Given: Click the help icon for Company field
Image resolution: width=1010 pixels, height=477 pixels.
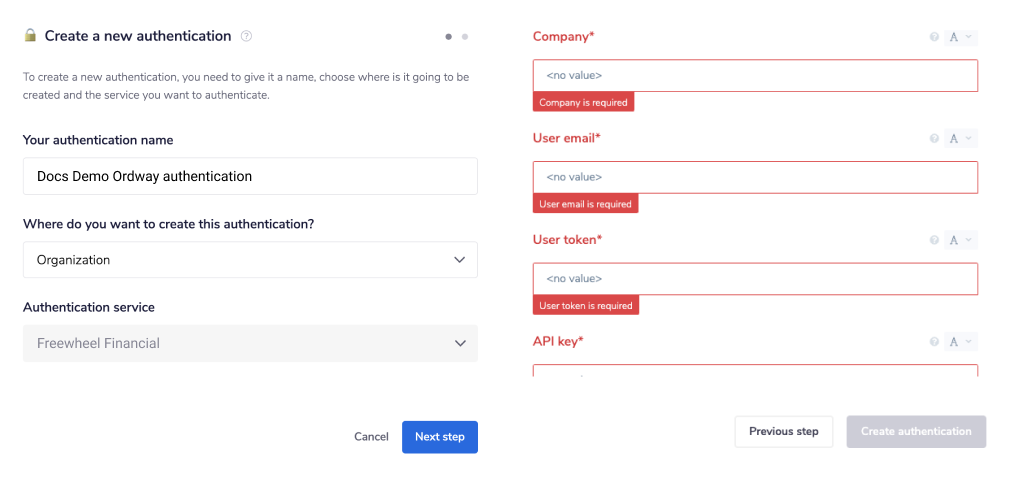Looking at the screenshot, I should coord(934,37).
